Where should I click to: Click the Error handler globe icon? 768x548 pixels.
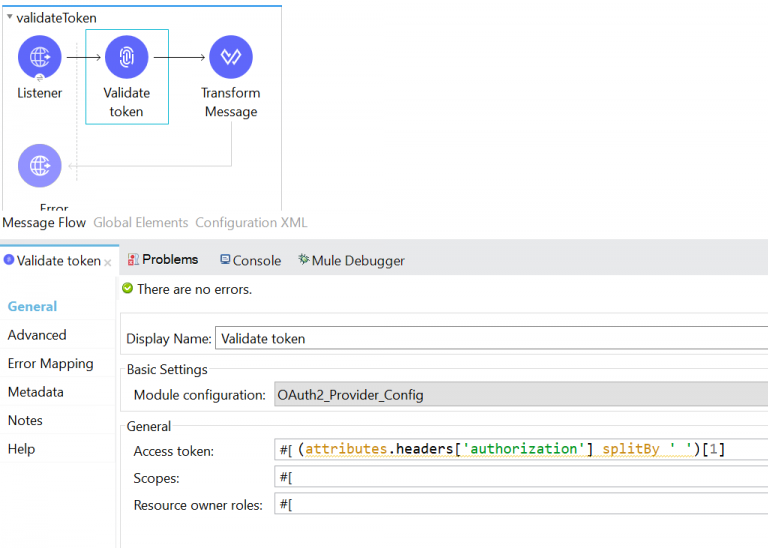click(x=39, y=165)
